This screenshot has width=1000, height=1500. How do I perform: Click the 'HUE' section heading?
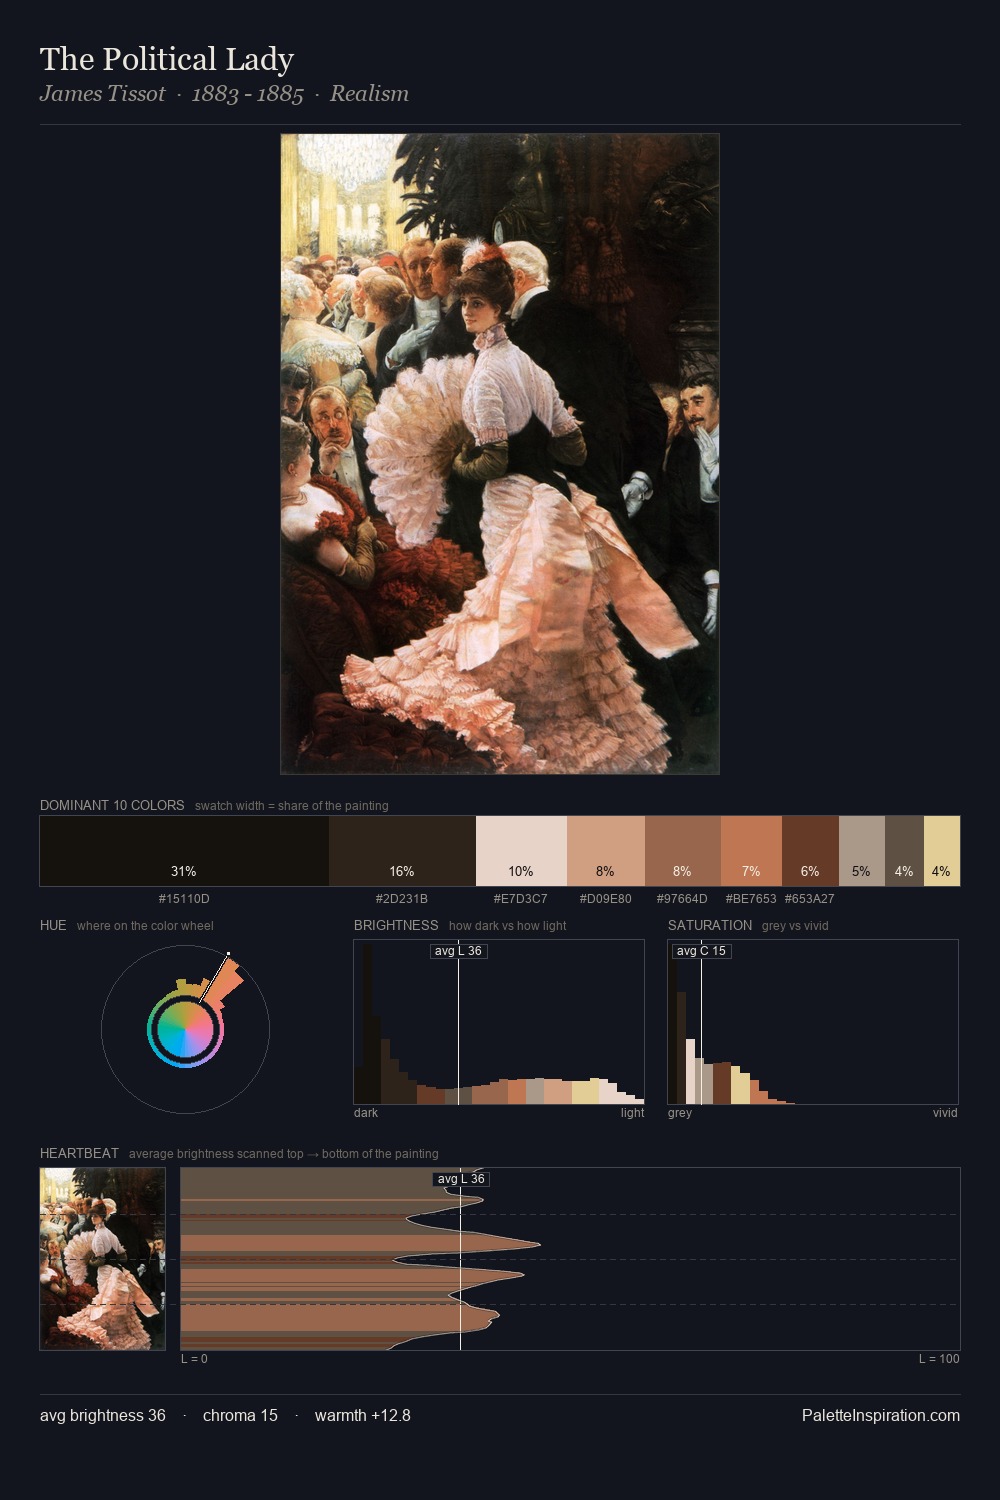coord(53,926)
